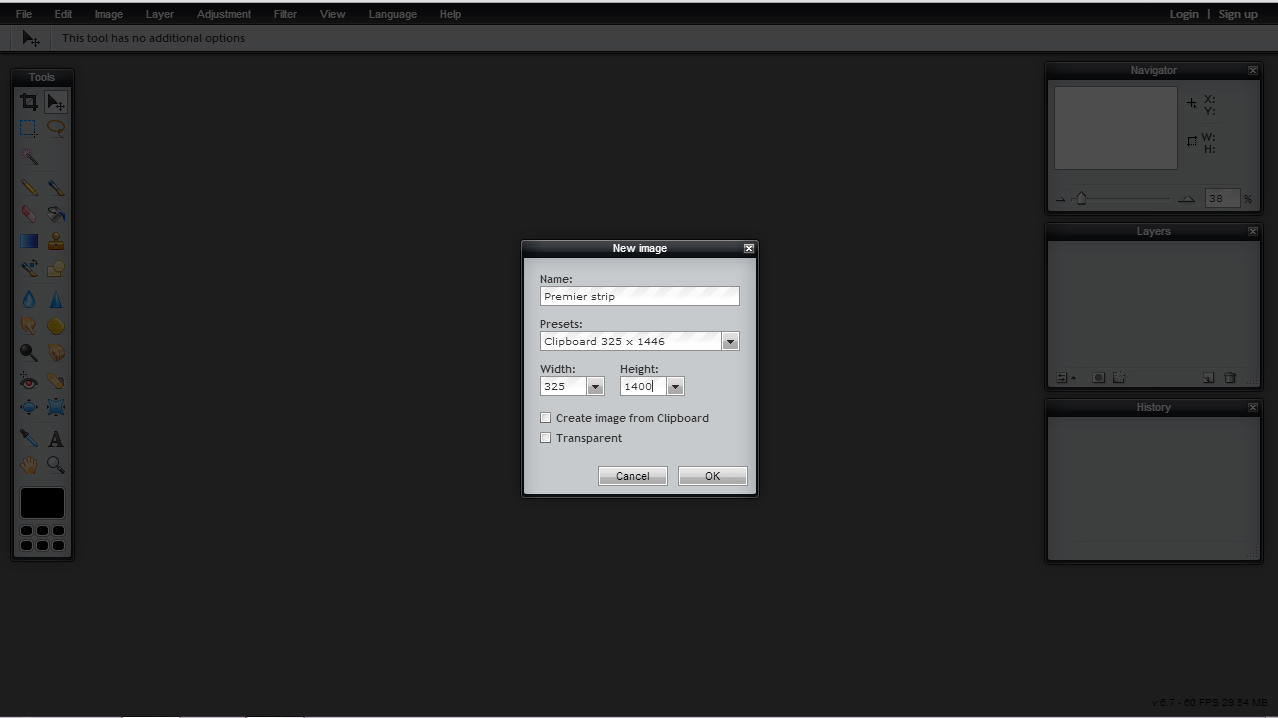
Task: Cancel the New image dialog
Action: (x=632, y=476)
